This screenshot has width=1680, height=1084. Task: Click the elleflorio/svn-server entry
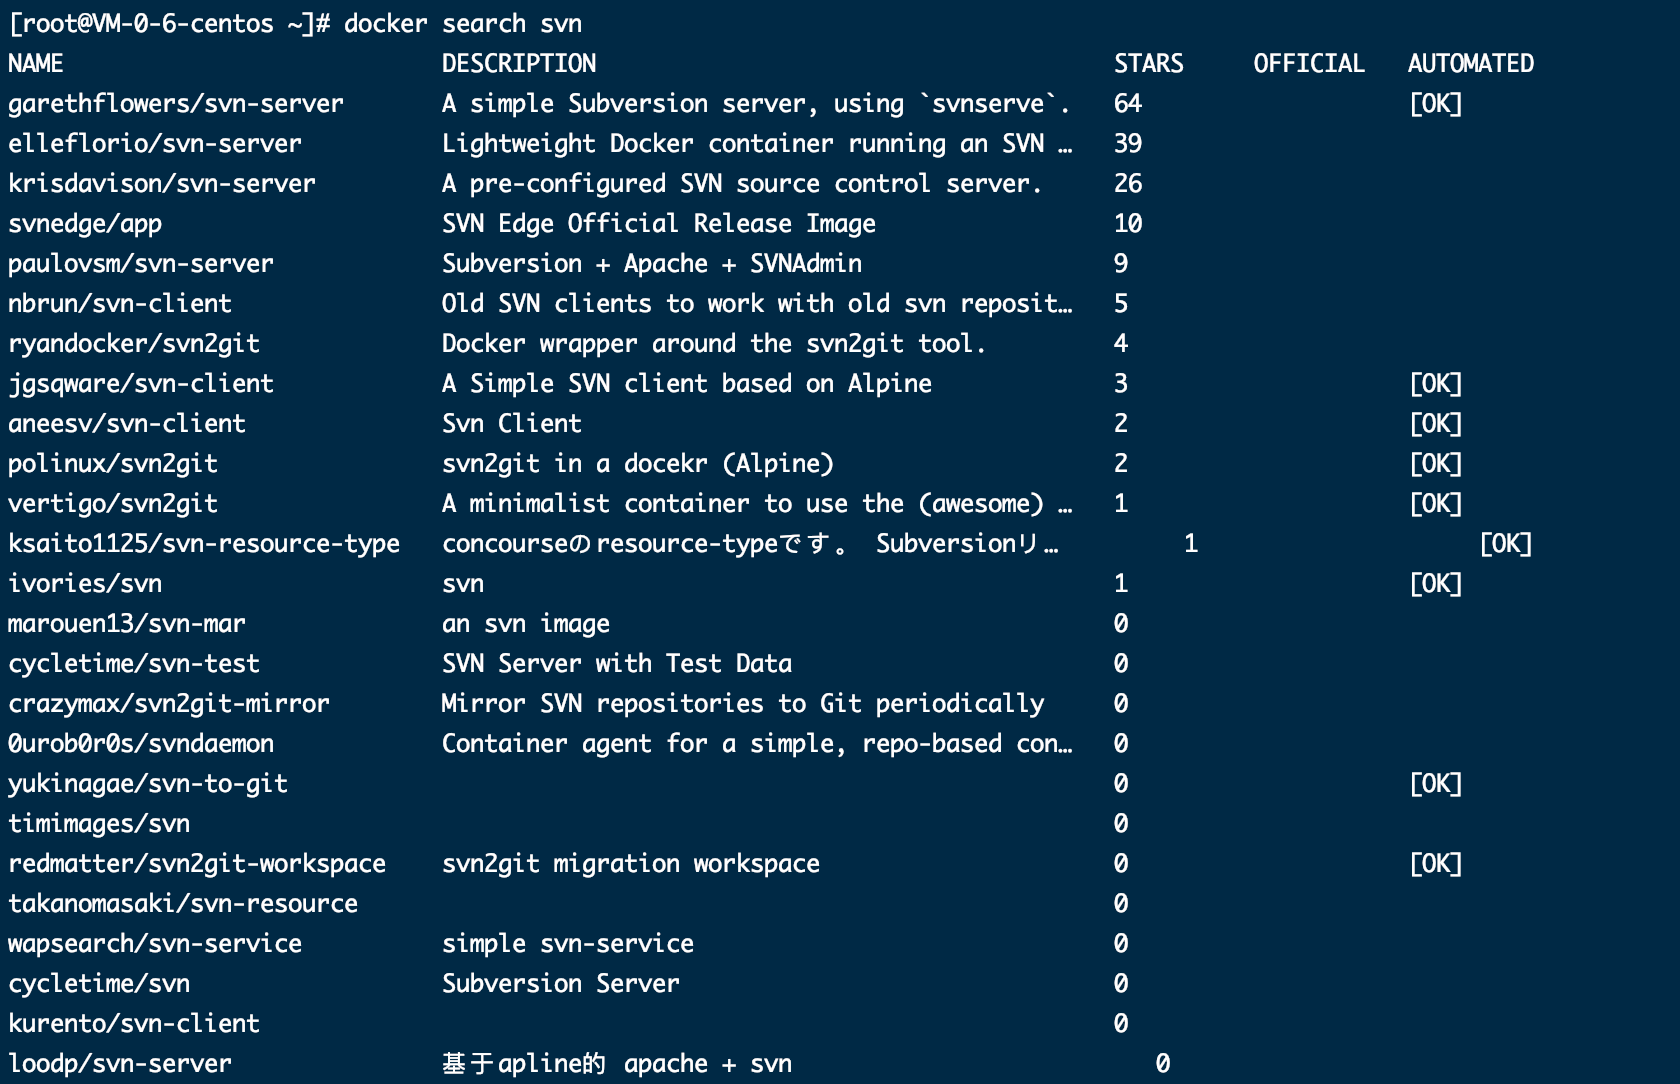(155, 144)
